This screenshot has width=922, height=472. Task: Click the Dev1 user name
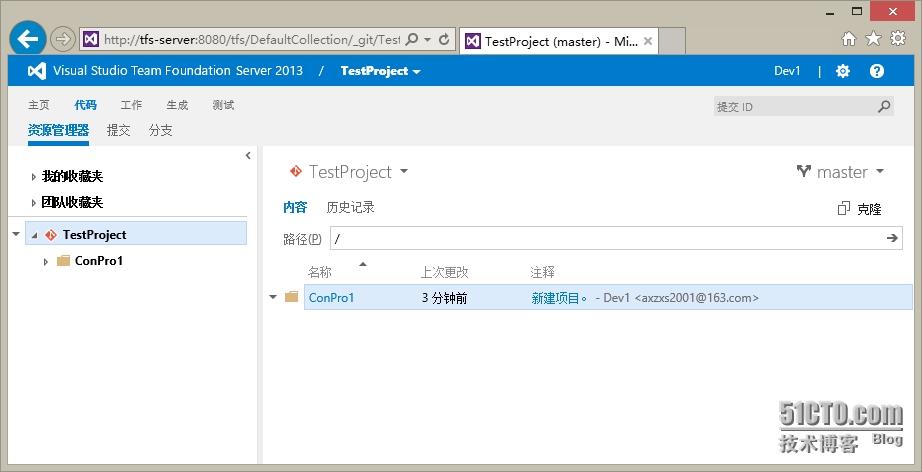pyautogui.click(x=787, y=71)
